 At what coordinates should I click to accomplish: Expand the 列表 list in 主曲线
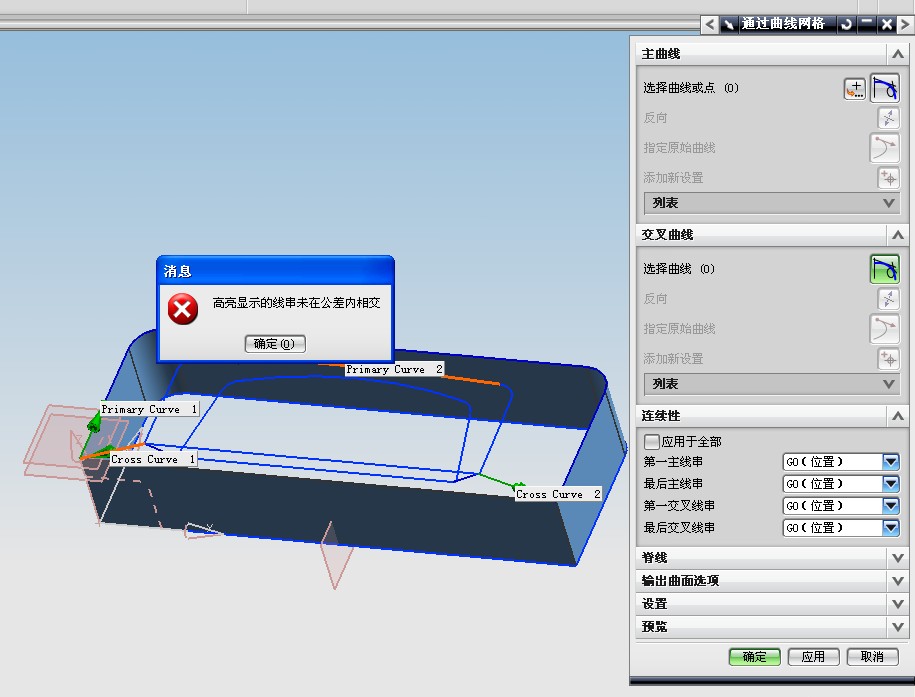pos(770,203)
